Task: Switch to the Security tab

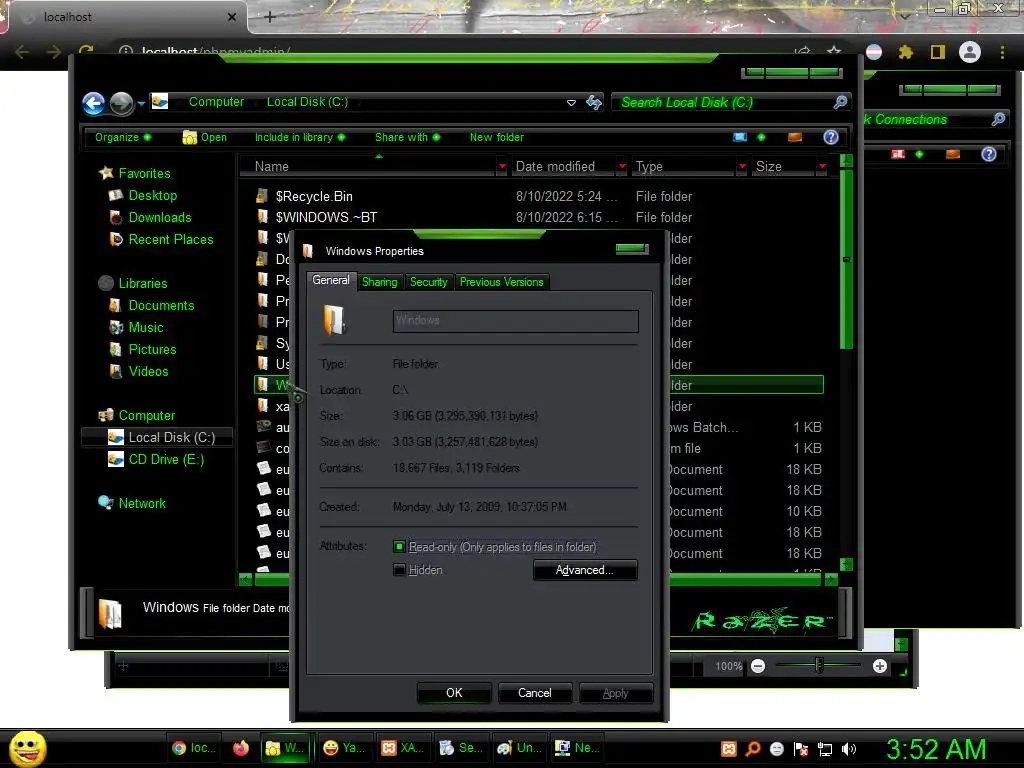Action: [x=428, y=282]
